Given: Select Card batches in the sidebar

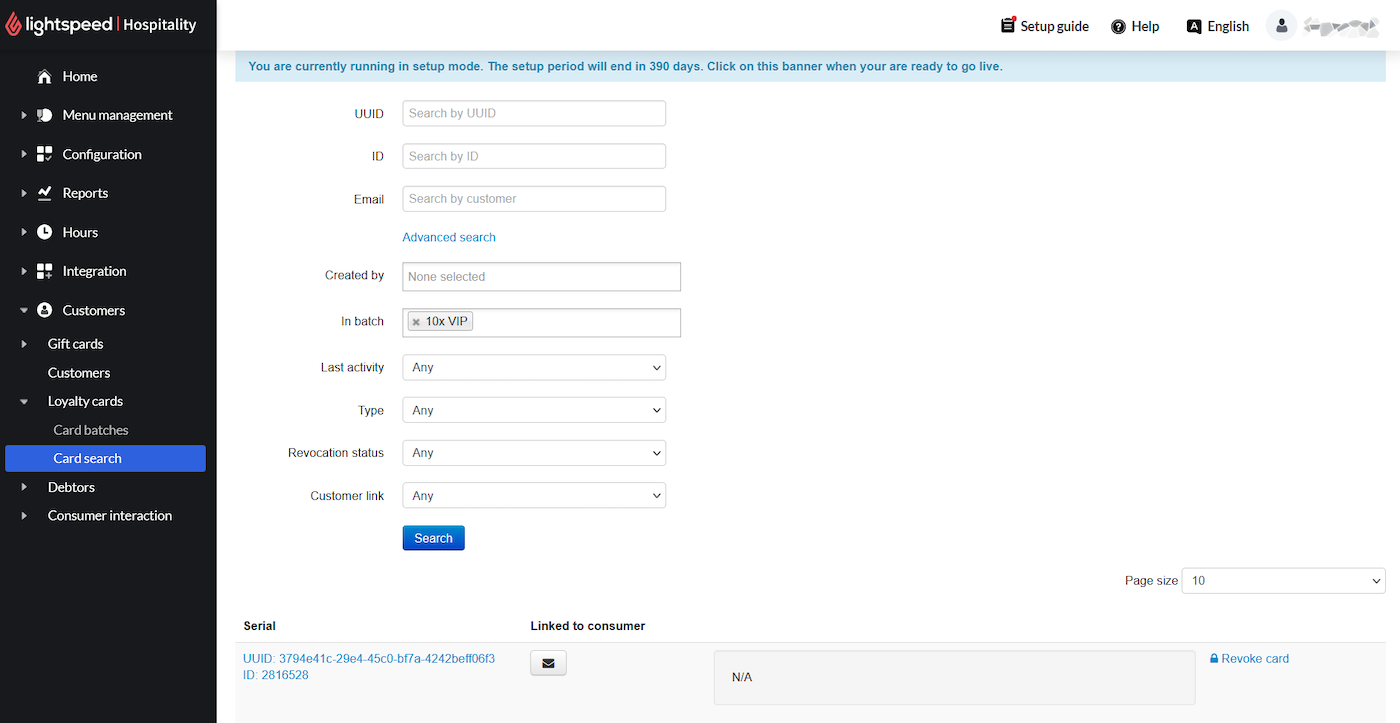Looking at the screenshot, I should [x=91, y=430].
